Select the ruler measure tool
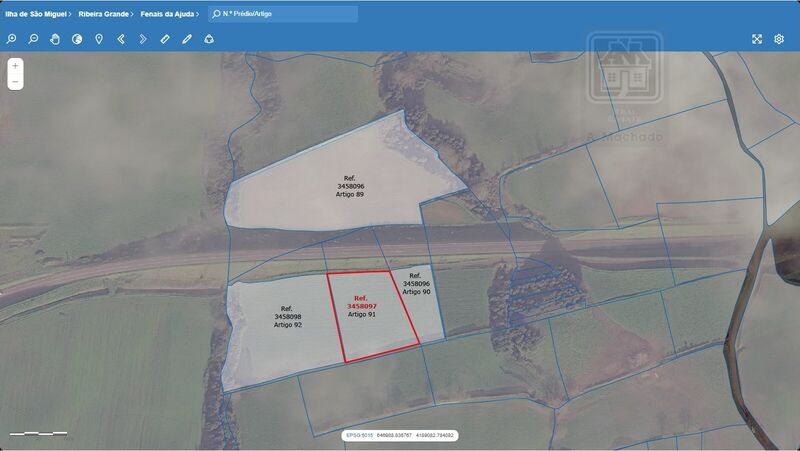This screenshot has height=451, width=800. (165, 39)
